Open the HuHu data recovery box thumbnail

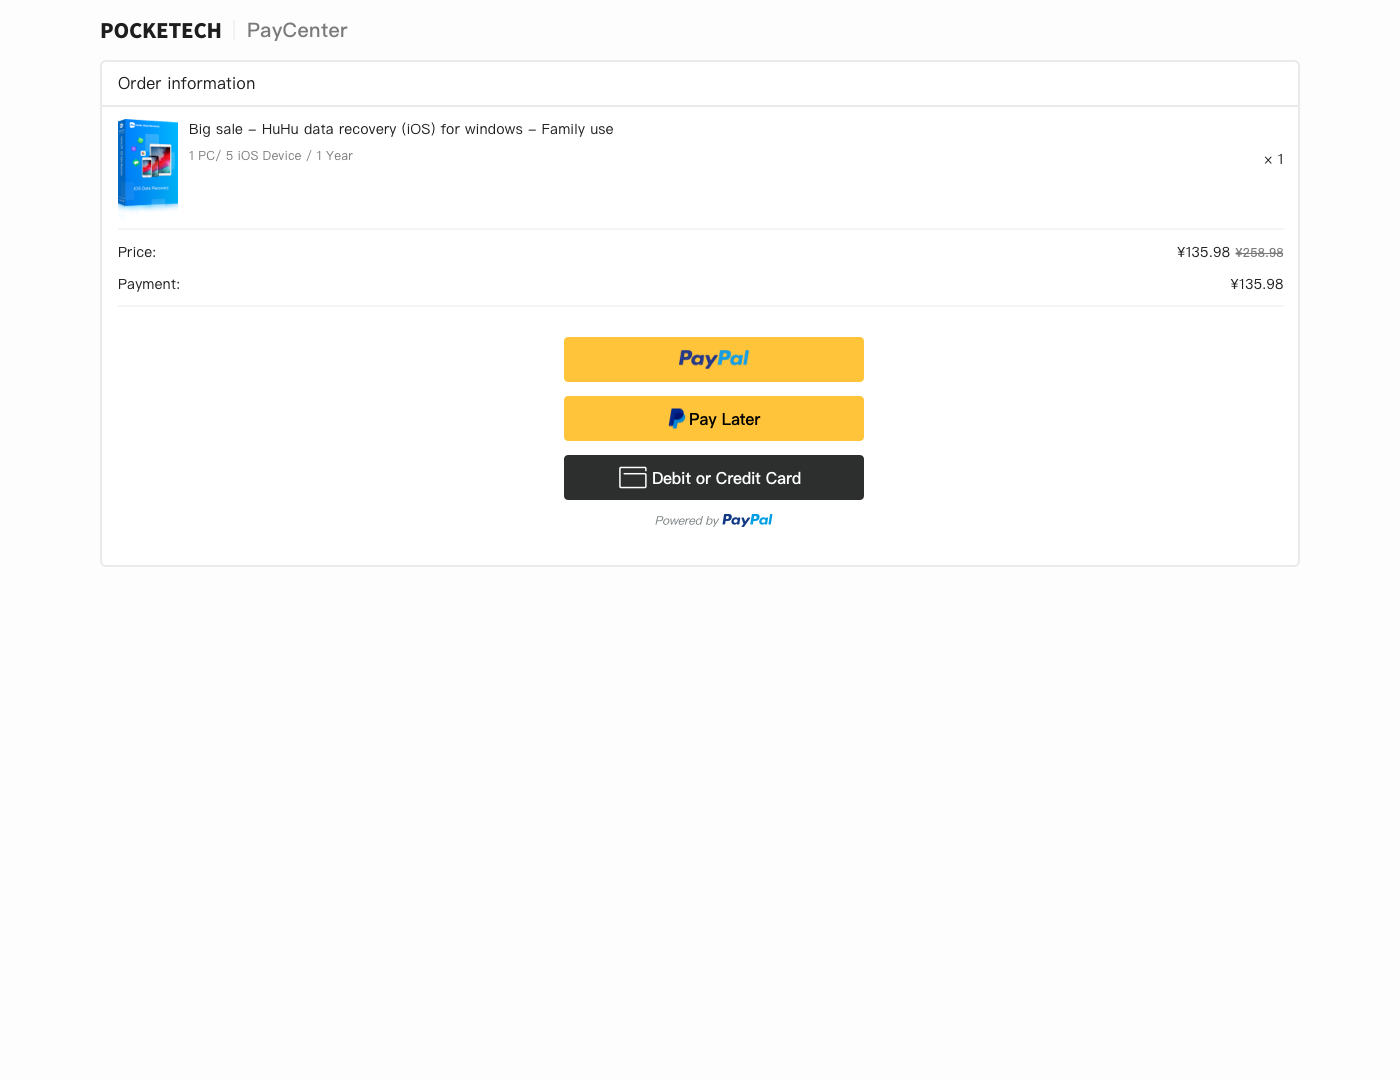(148, 163)
